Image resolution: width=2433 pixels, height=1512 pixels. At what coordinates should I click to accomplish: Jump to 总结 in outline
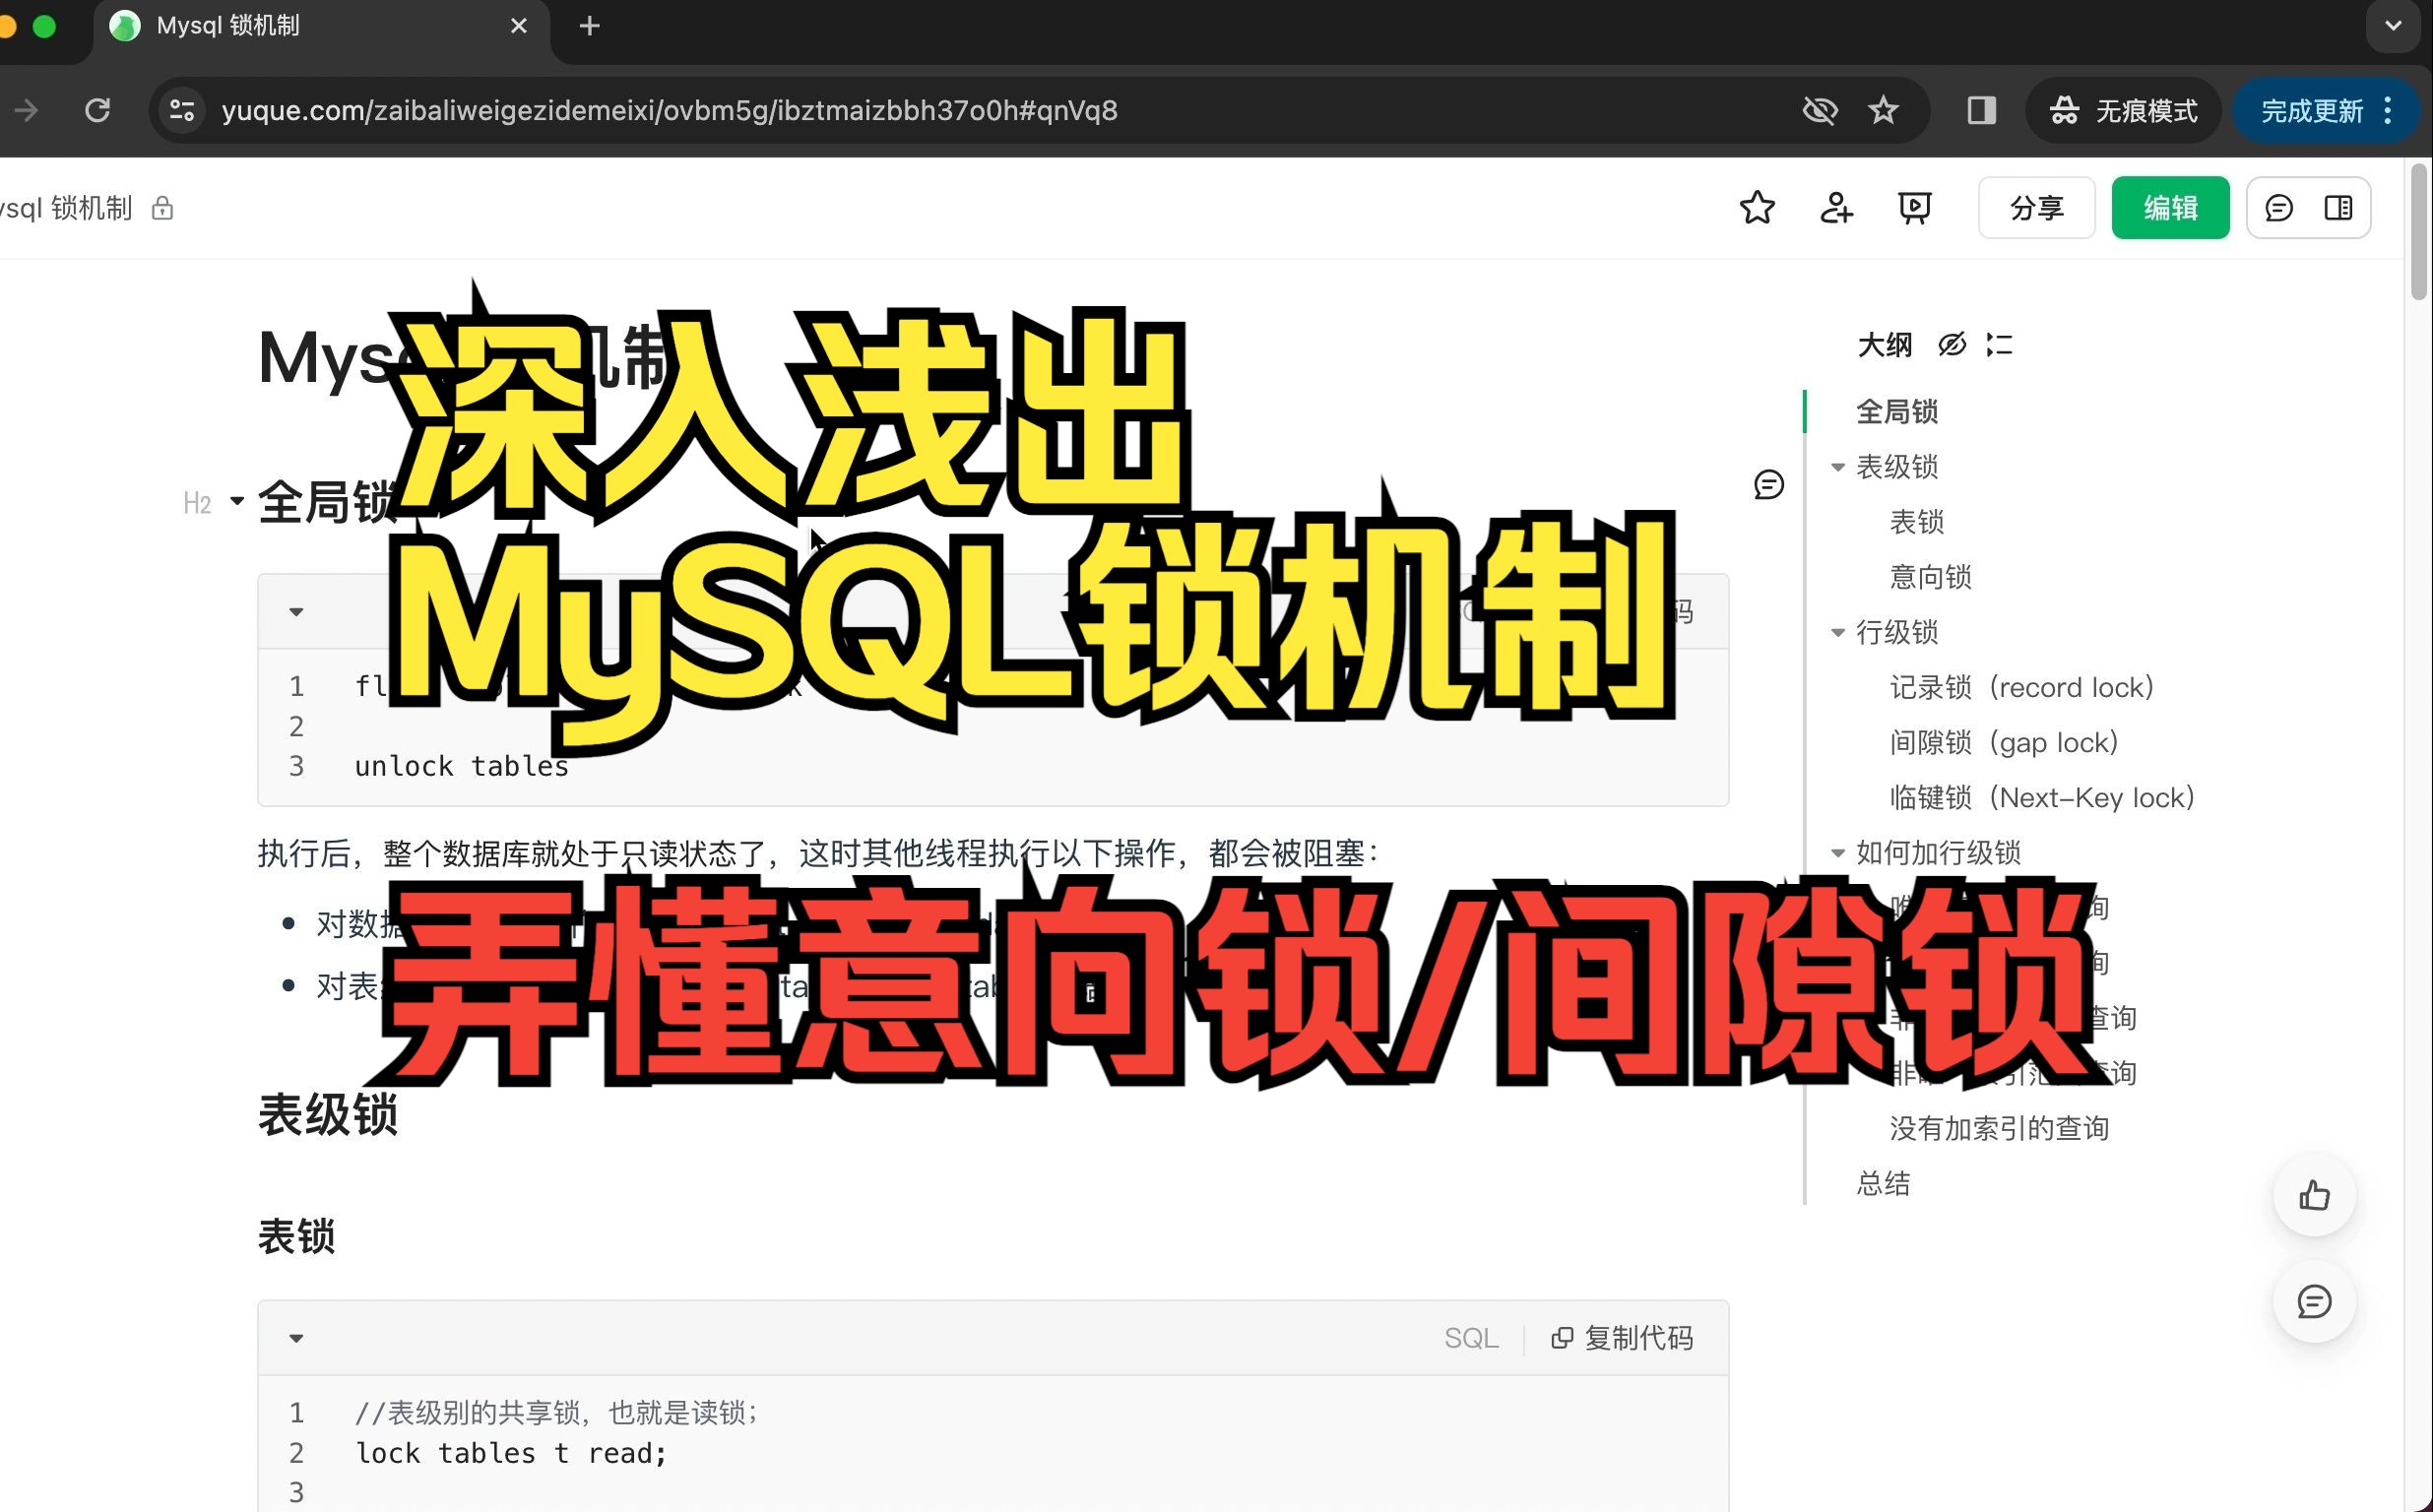(x=1883, y=1183)
